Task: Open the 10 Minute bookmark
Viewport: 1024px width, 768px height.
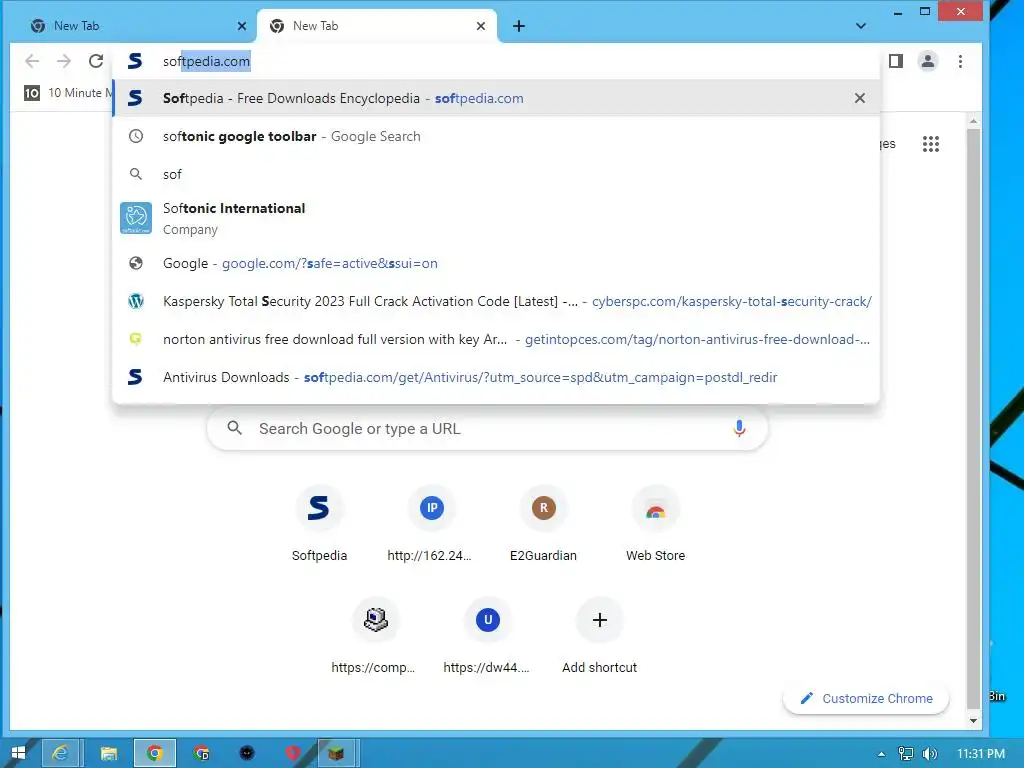Action: coord(67,93)
